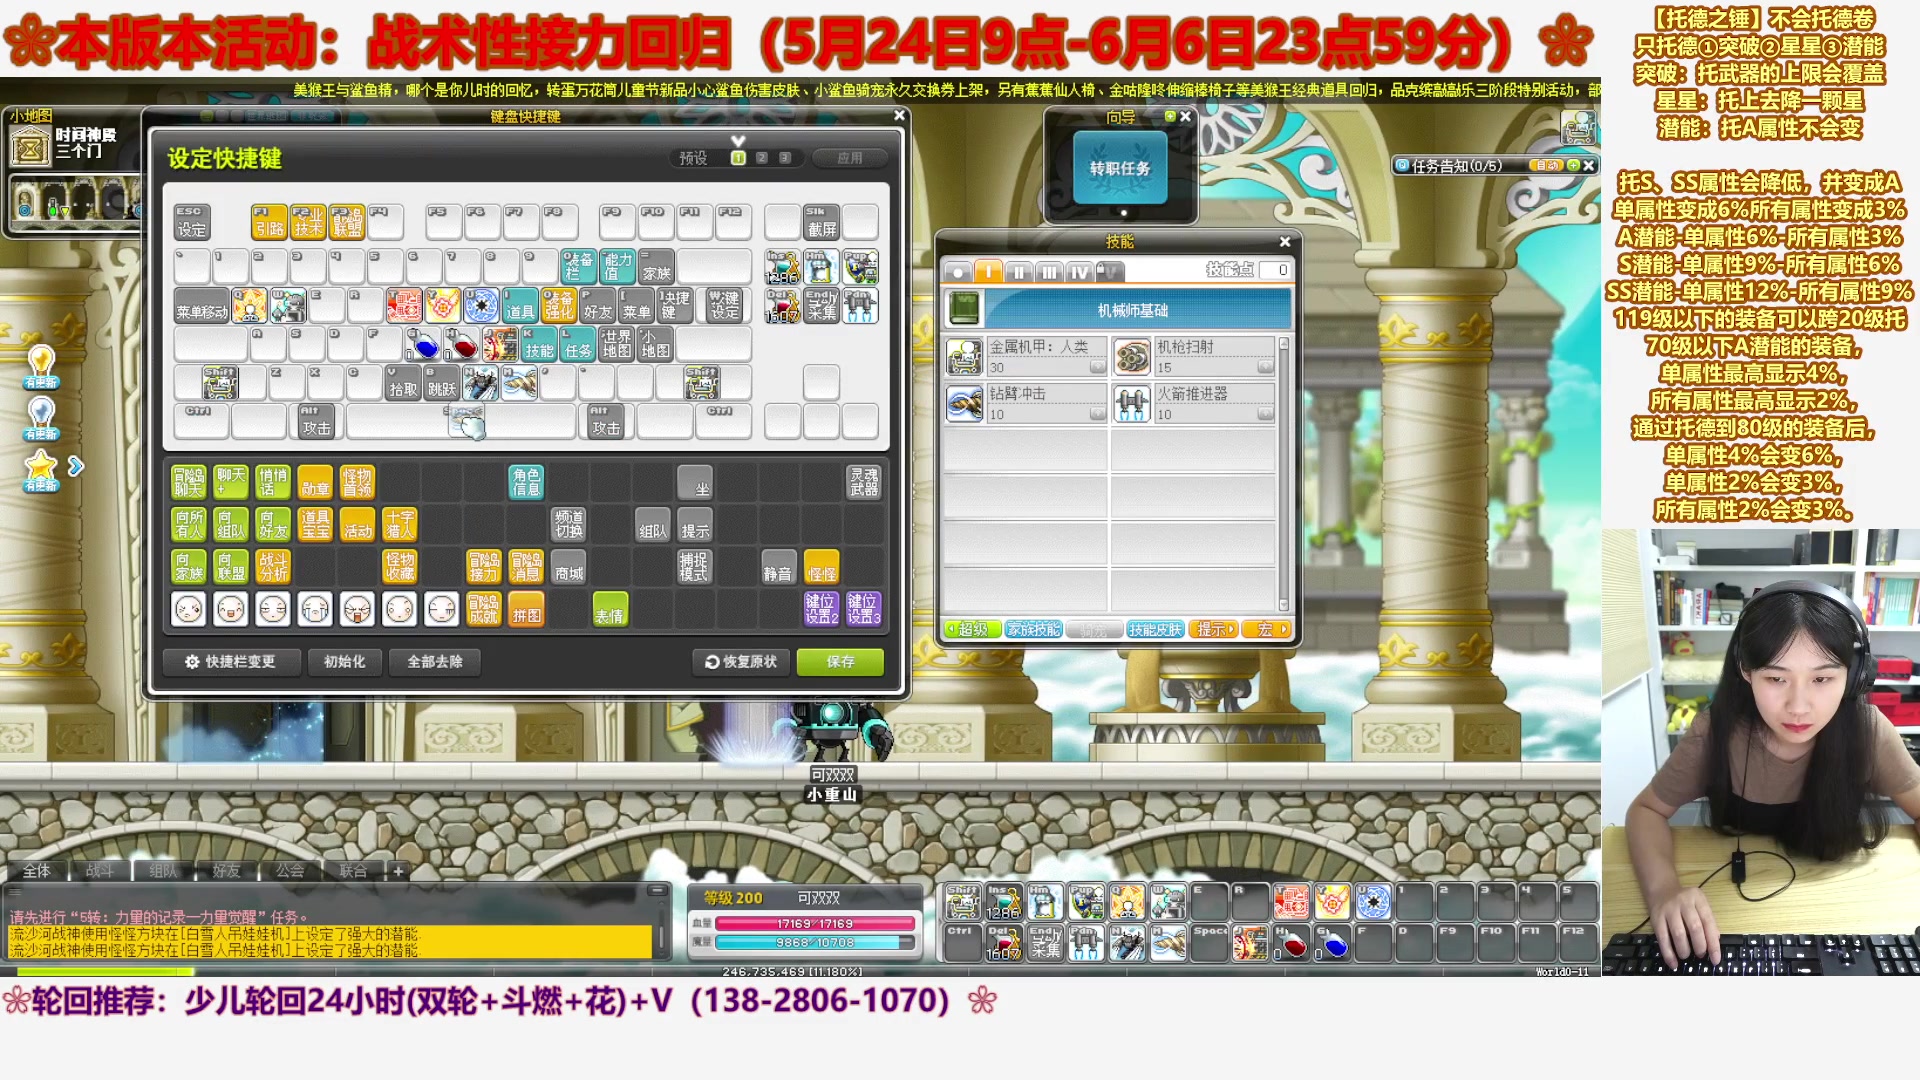Select key preset 1

point(738,158)
